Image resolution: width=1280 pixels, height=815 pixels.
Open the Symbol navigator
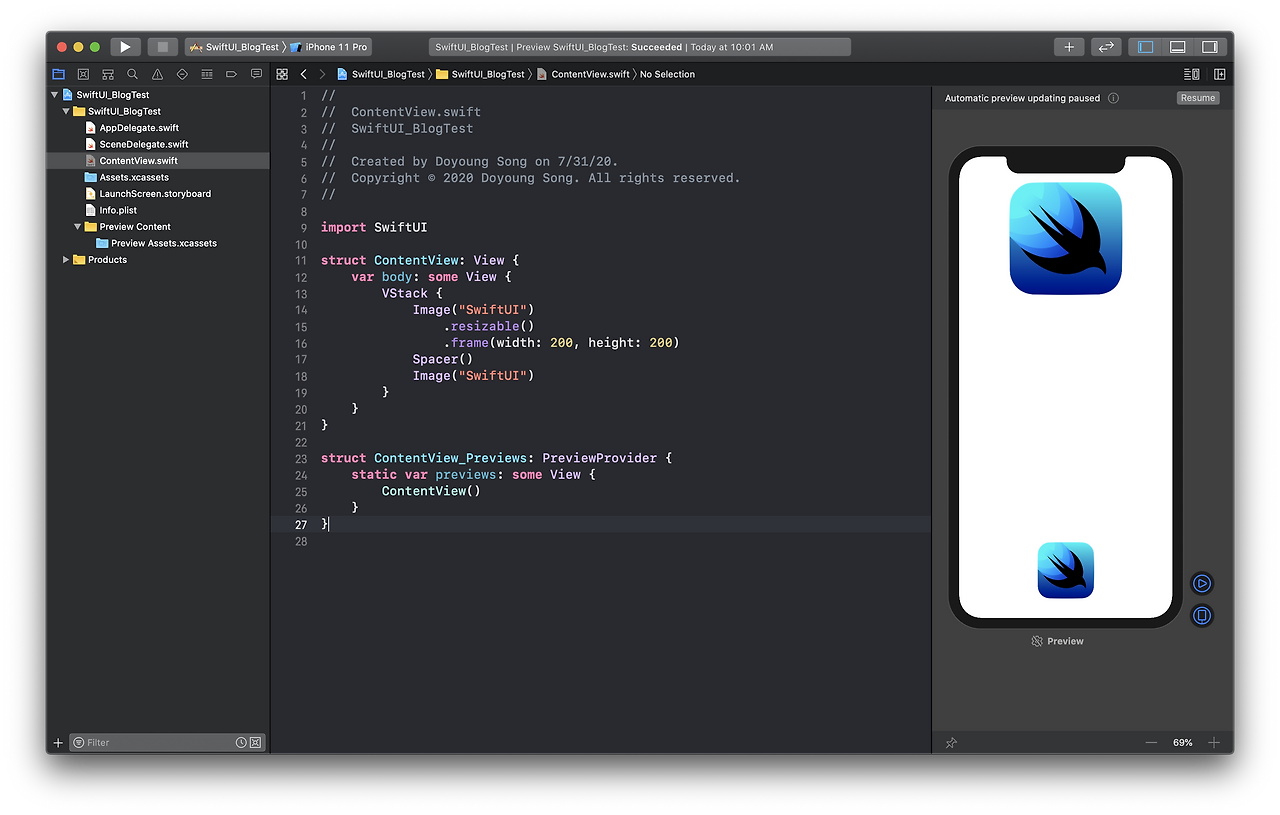(x=108, y=74)
